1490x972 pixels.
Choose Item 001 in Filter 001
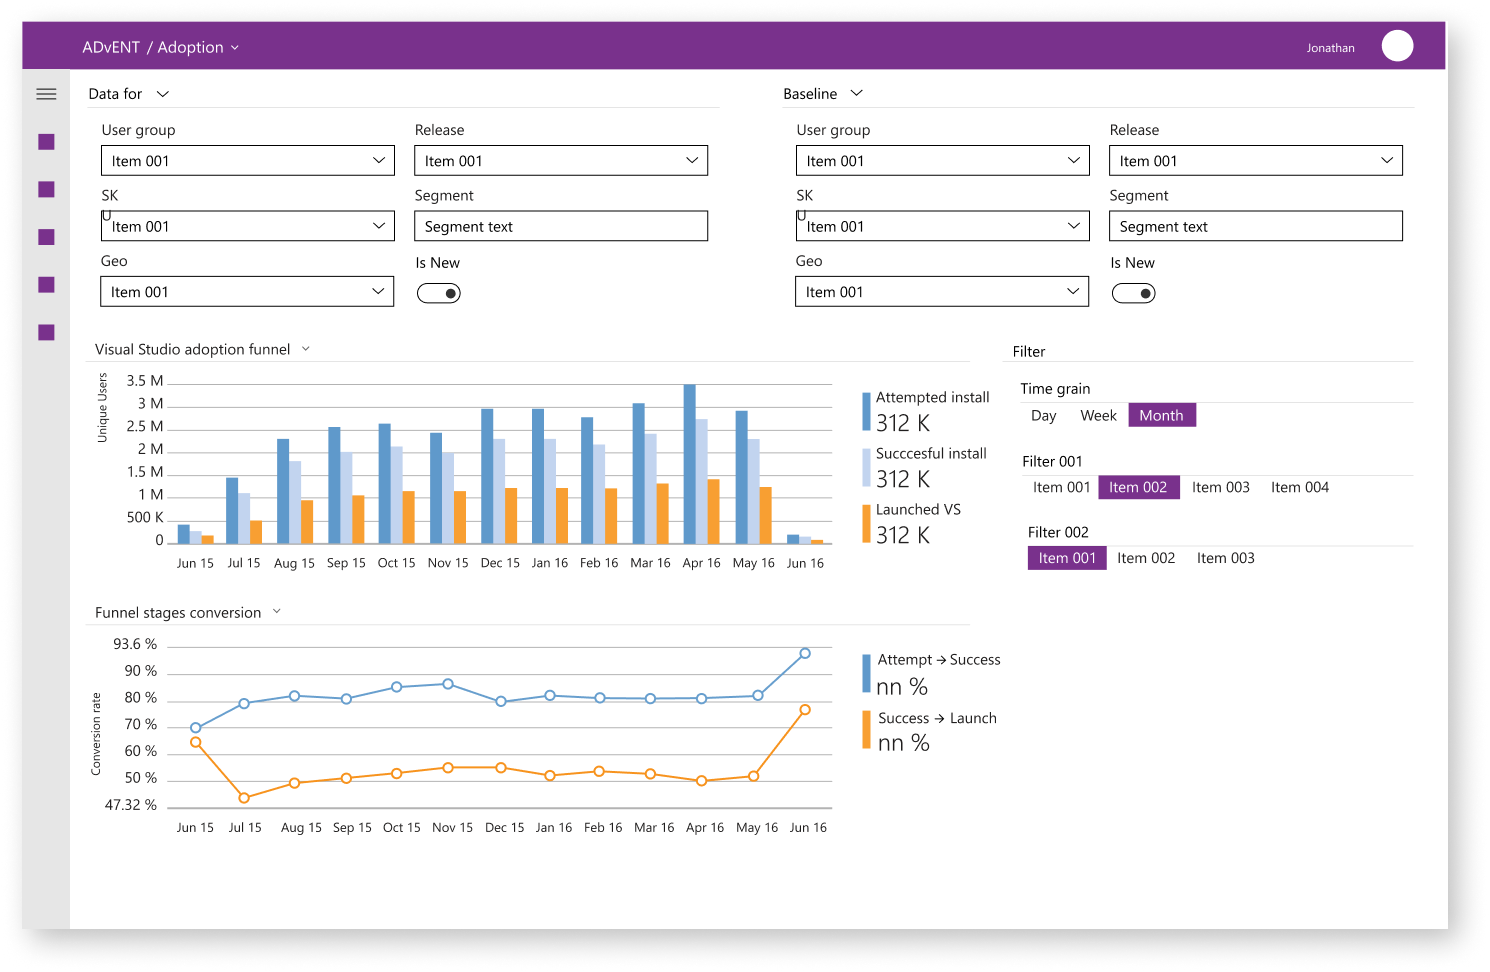pyautogui.click(x=1061, y=487)
